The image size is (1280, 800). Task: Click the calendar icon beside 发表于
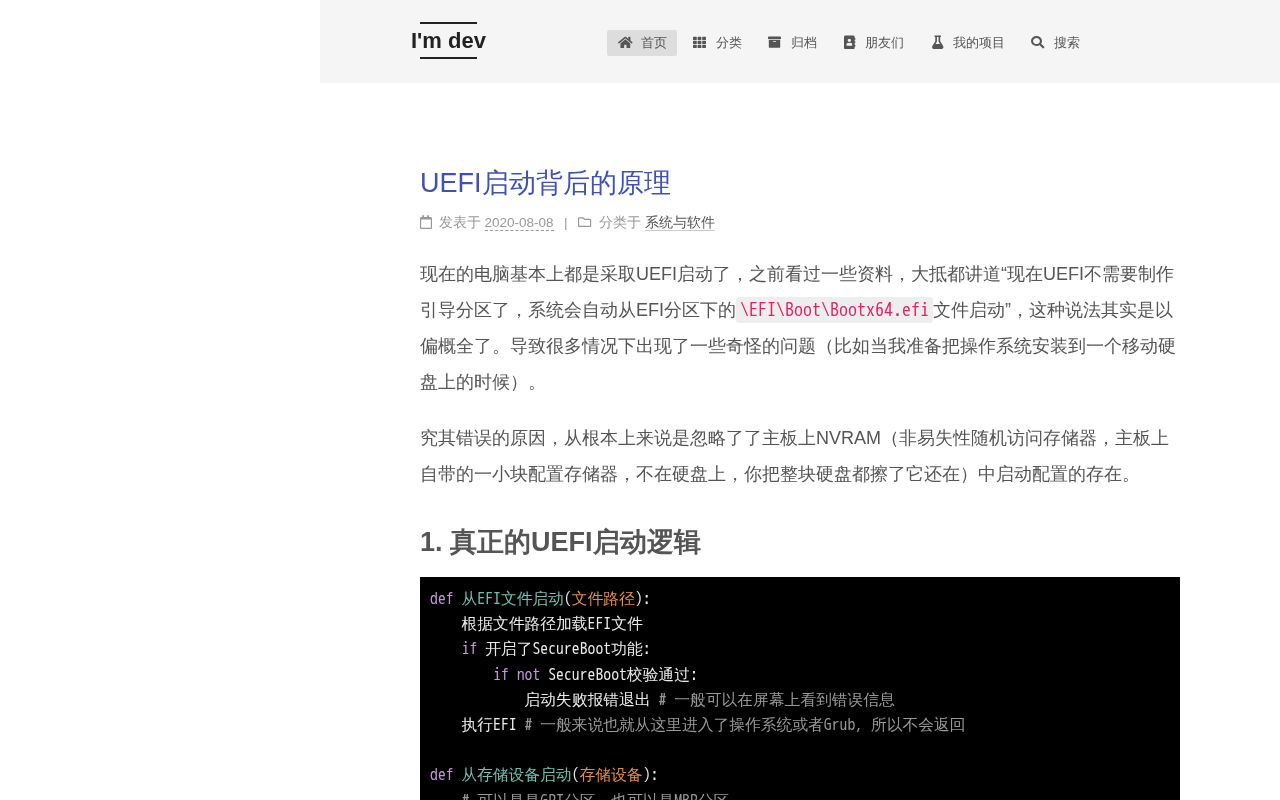point(426,222)
